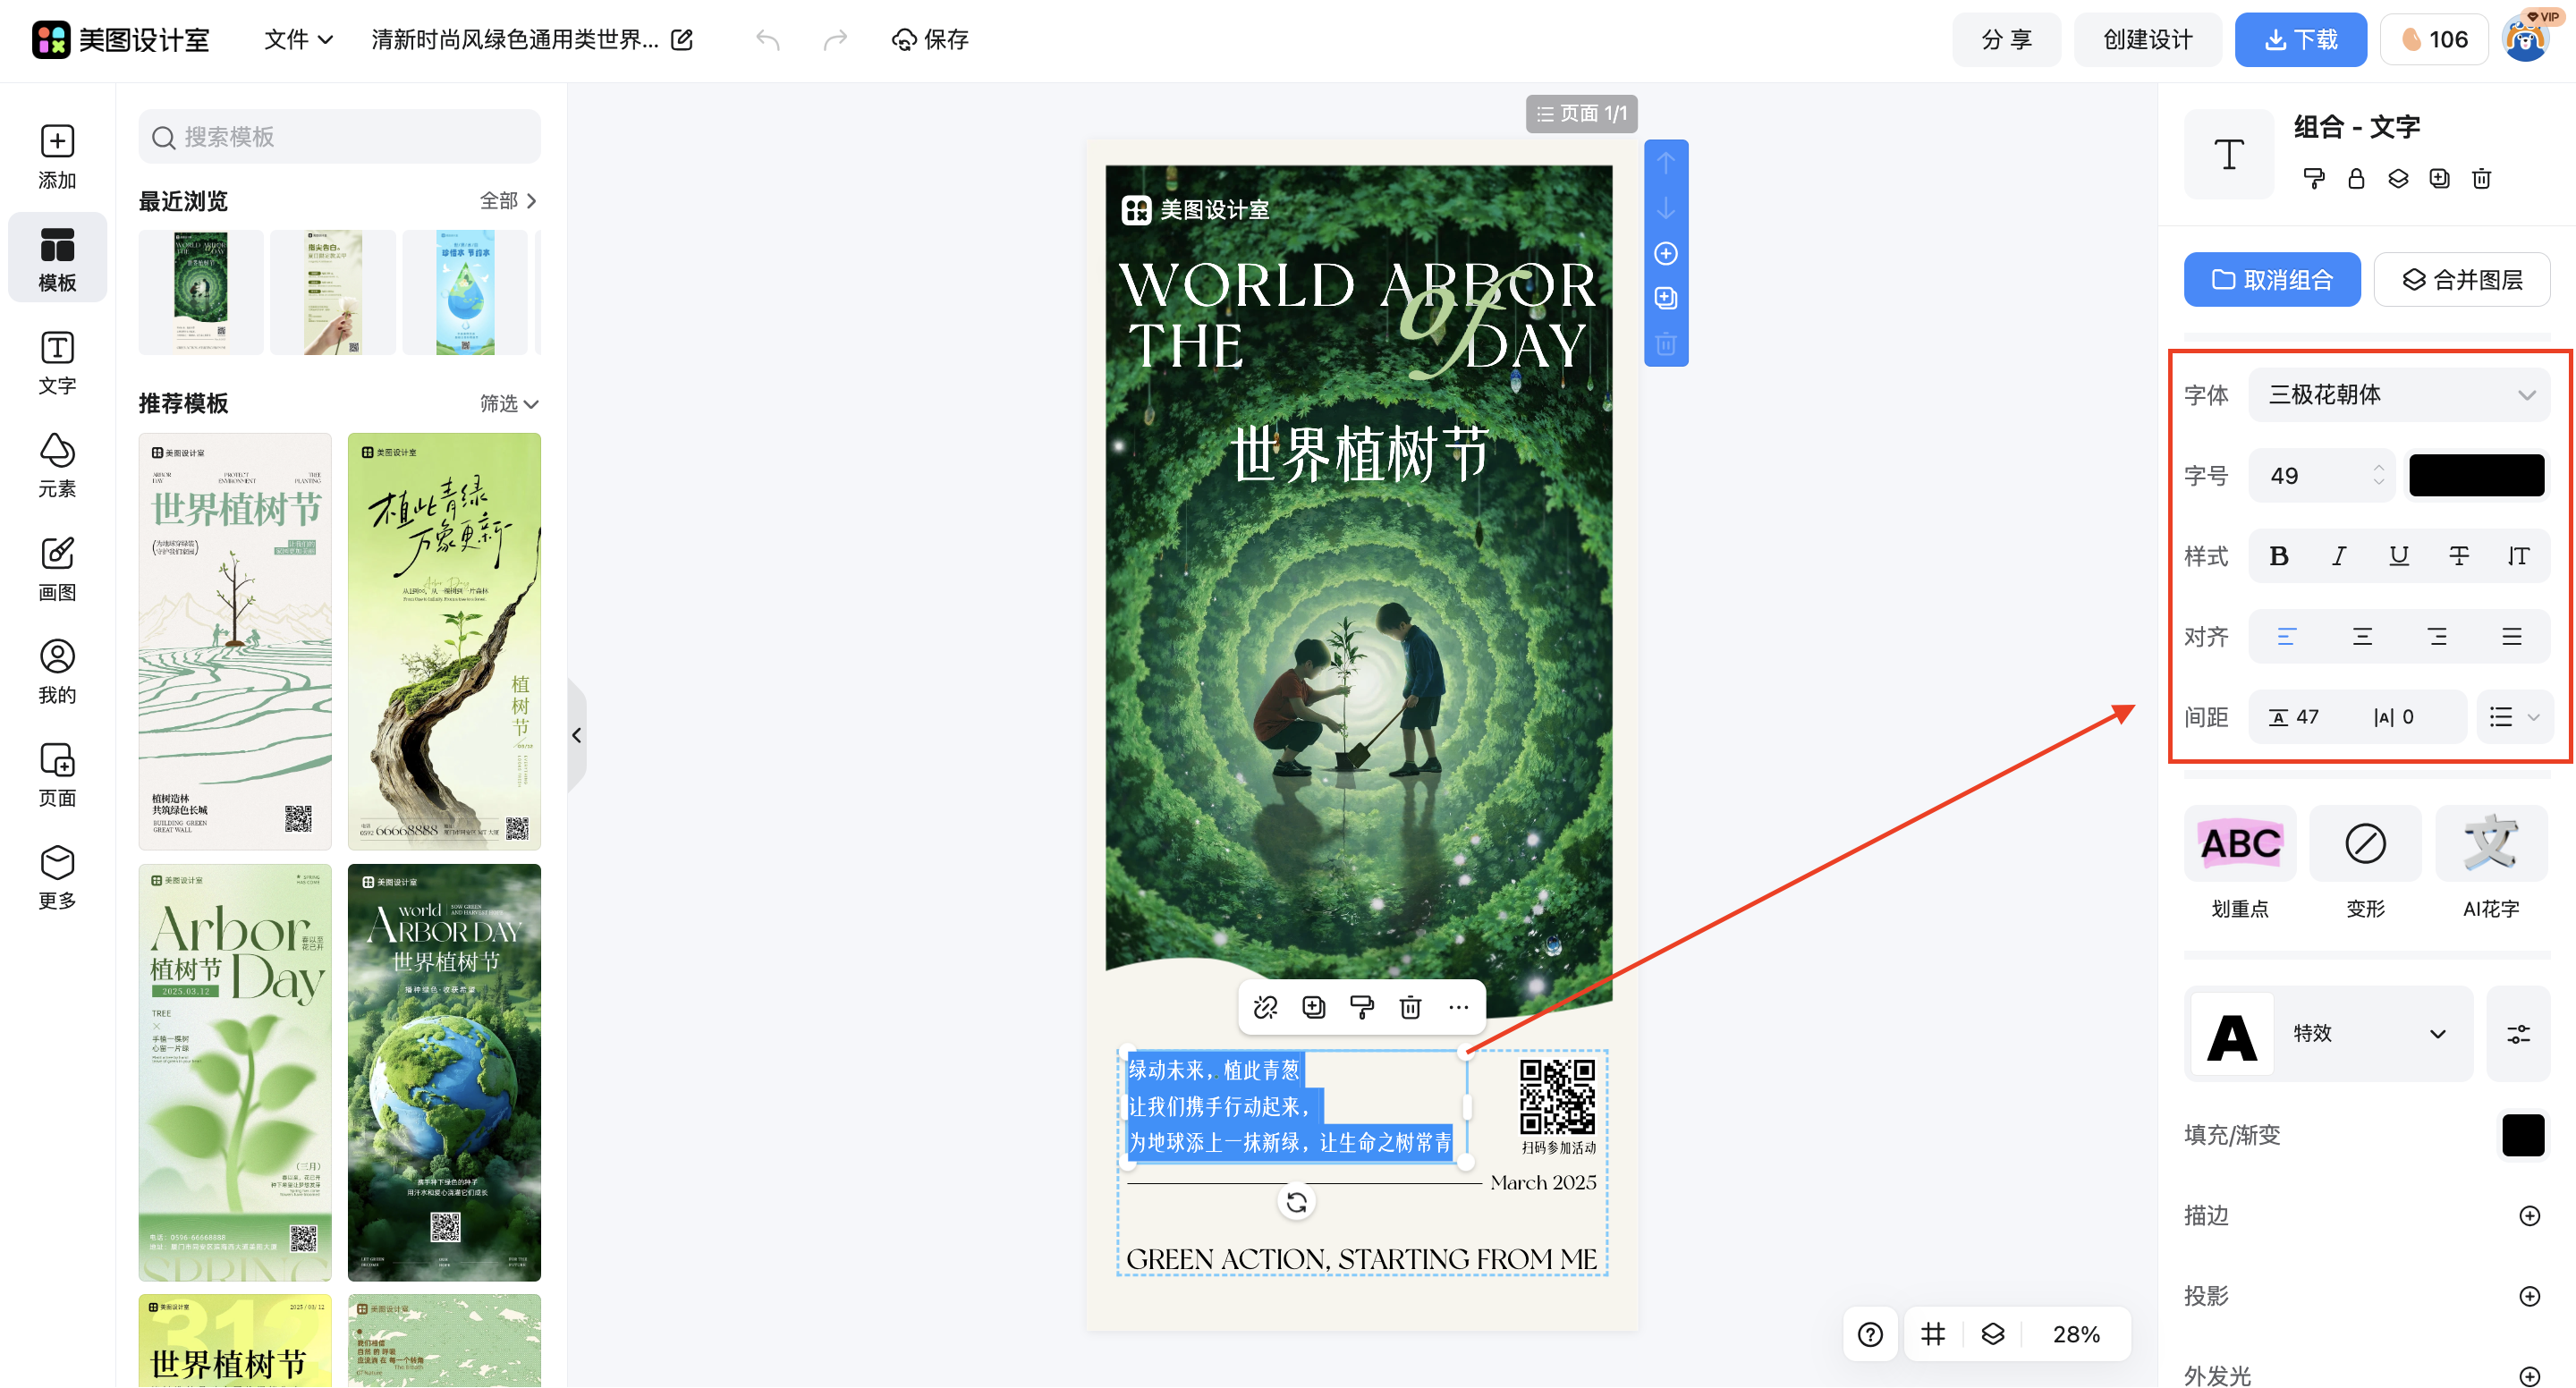The width and height of the screenshot is (2576, 1388).
Task: Open the black font color swatch
Action: 2476,475
